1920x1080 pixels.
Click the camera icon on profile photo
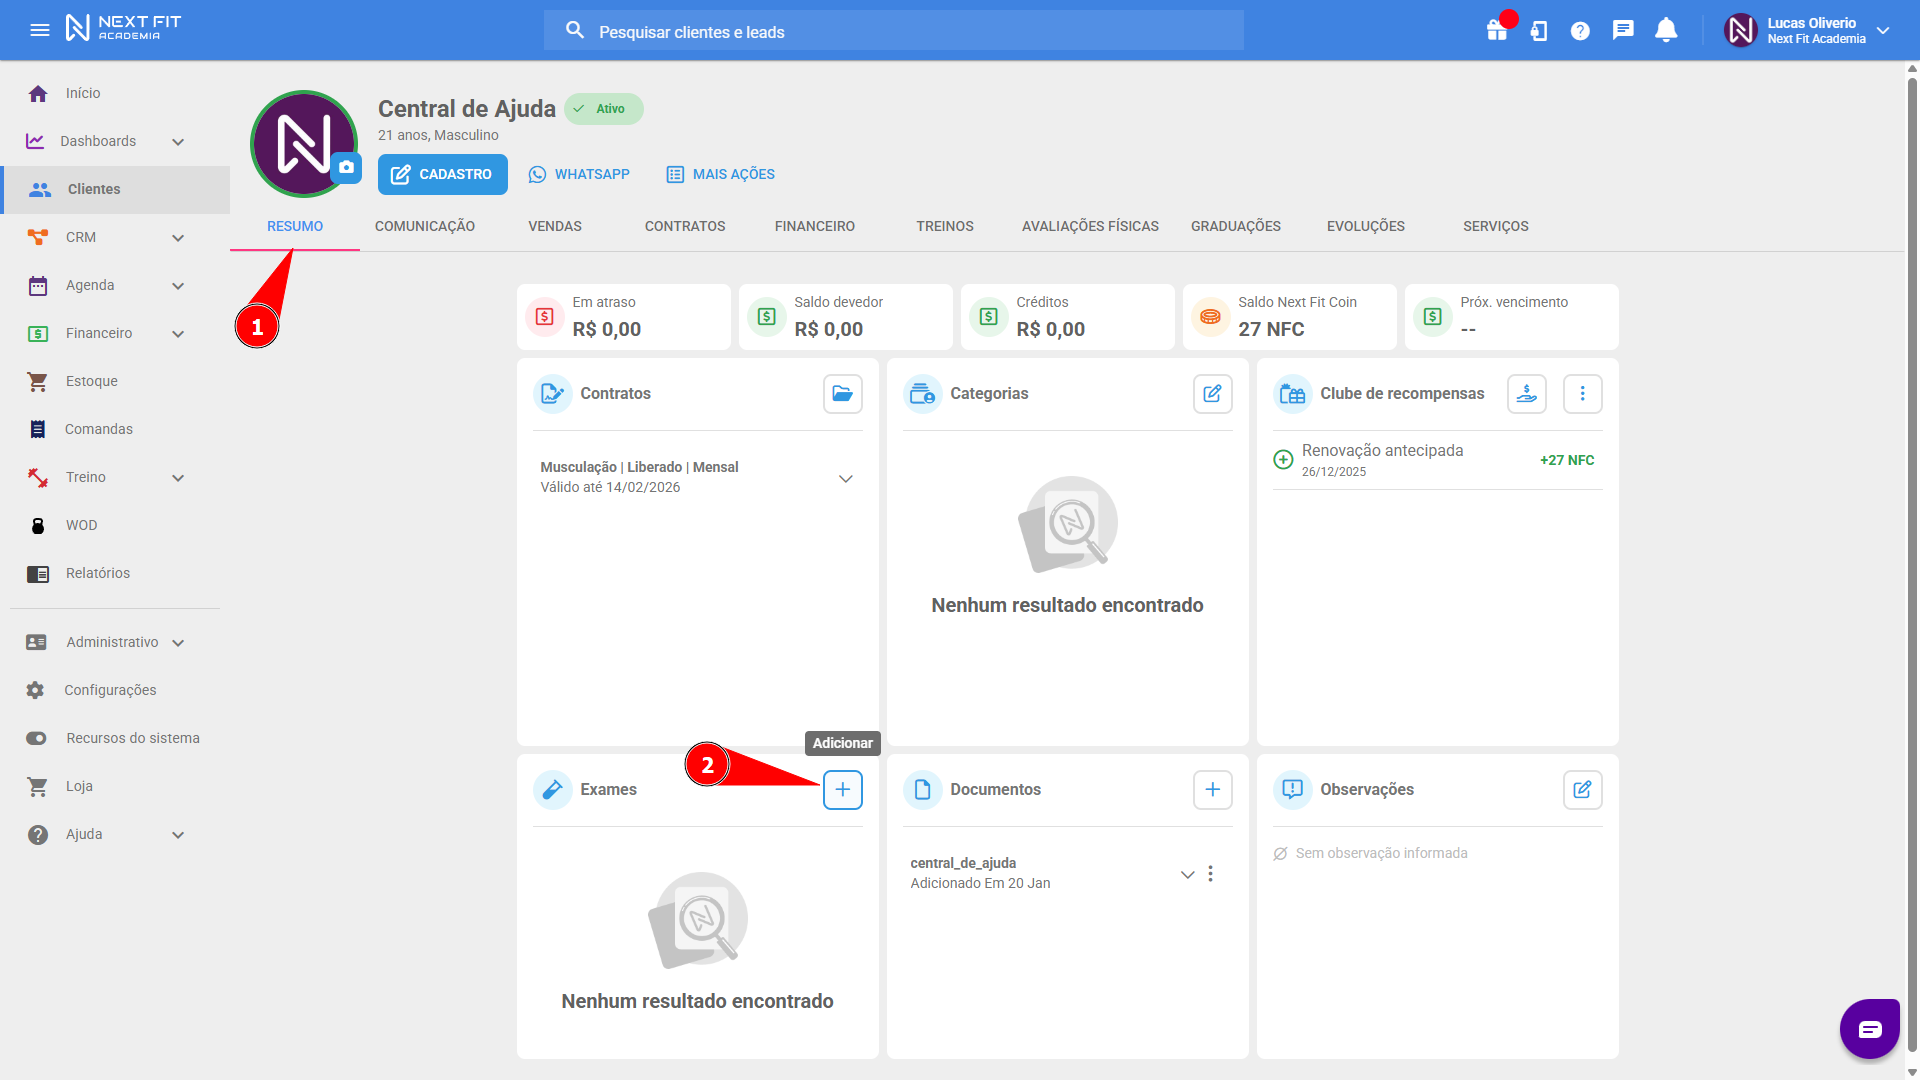tap(346, 167)
